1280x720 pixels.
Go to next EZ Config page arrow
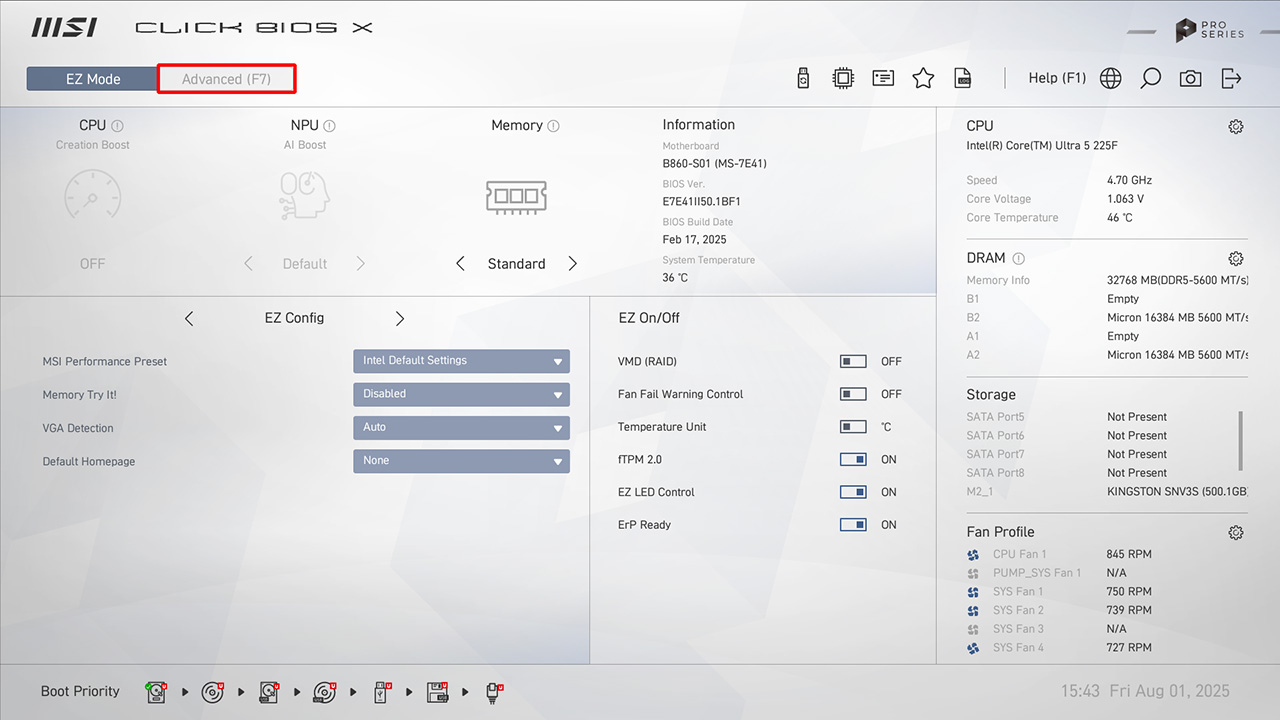pos(400,318)
